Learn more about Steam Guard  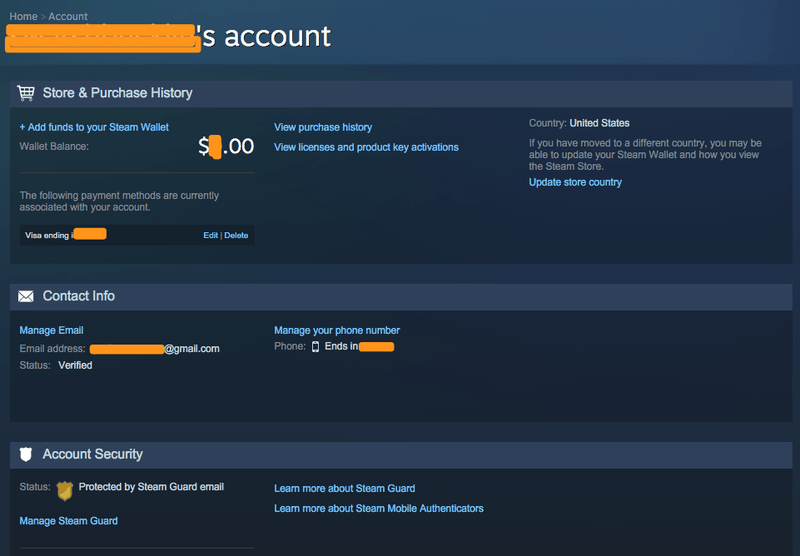[344, 488]
